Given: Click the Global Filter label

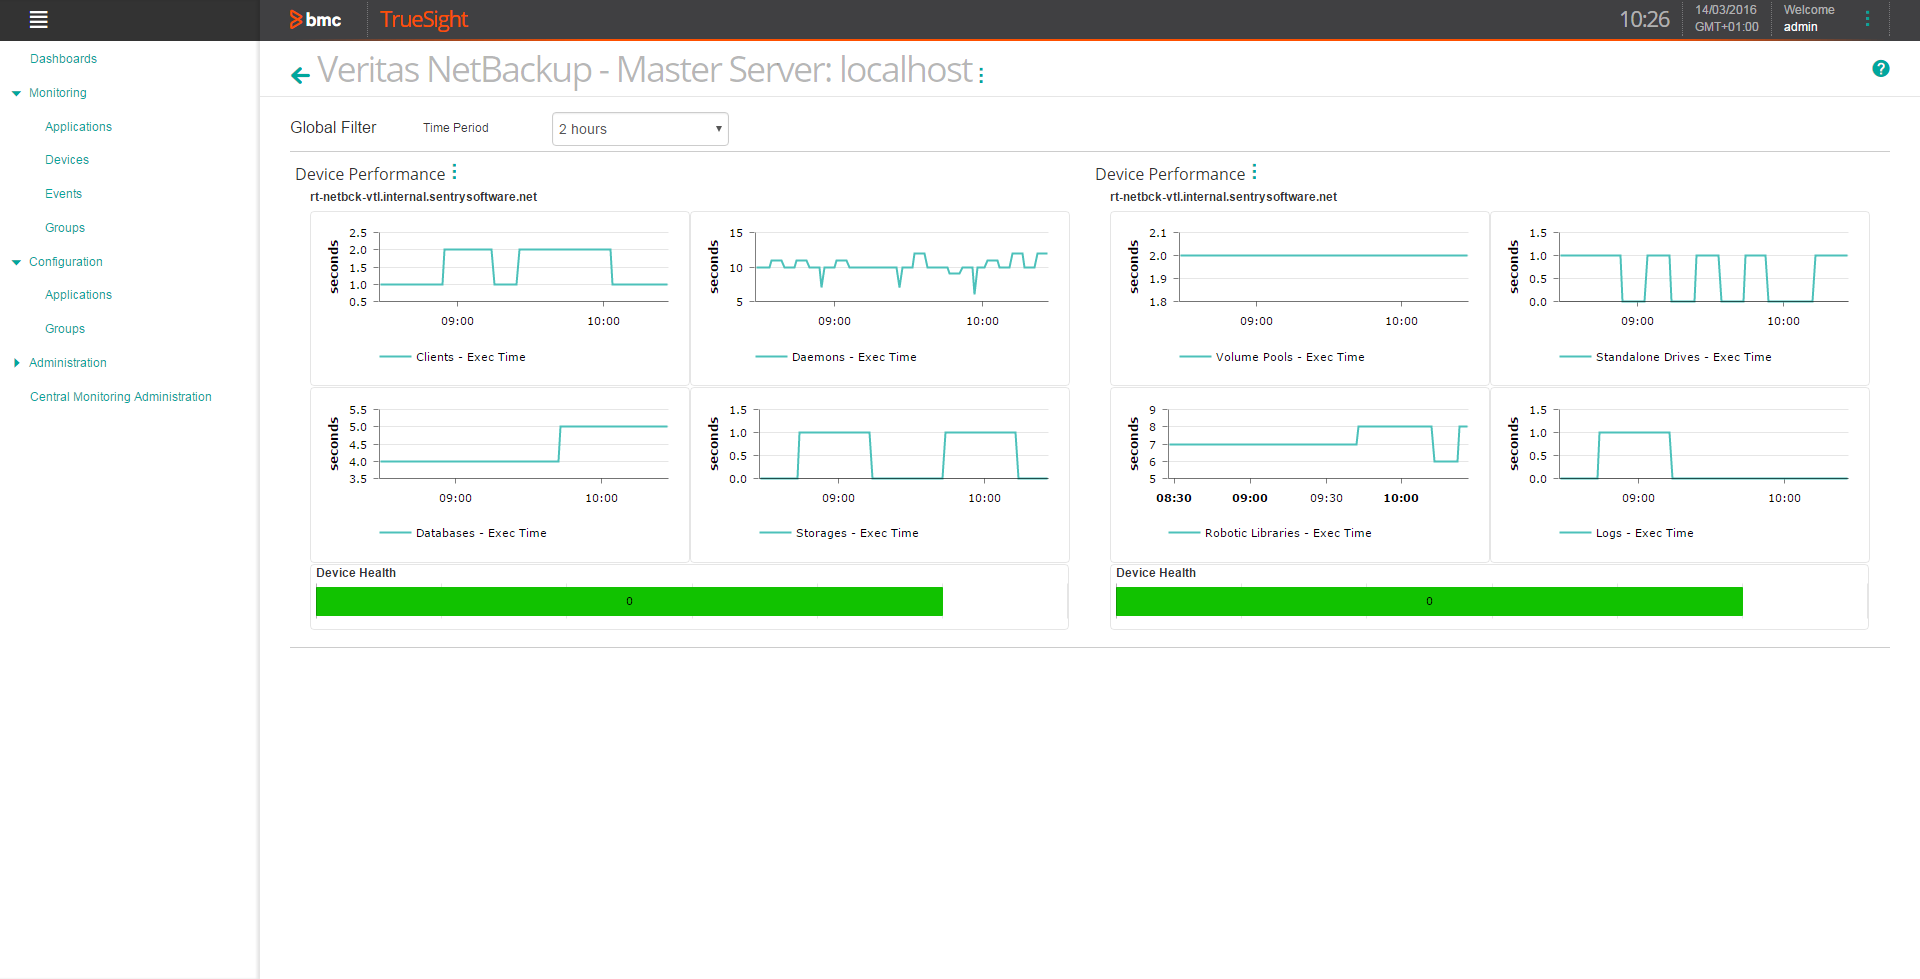Looking at the screenshot, I should pos(333,128).
